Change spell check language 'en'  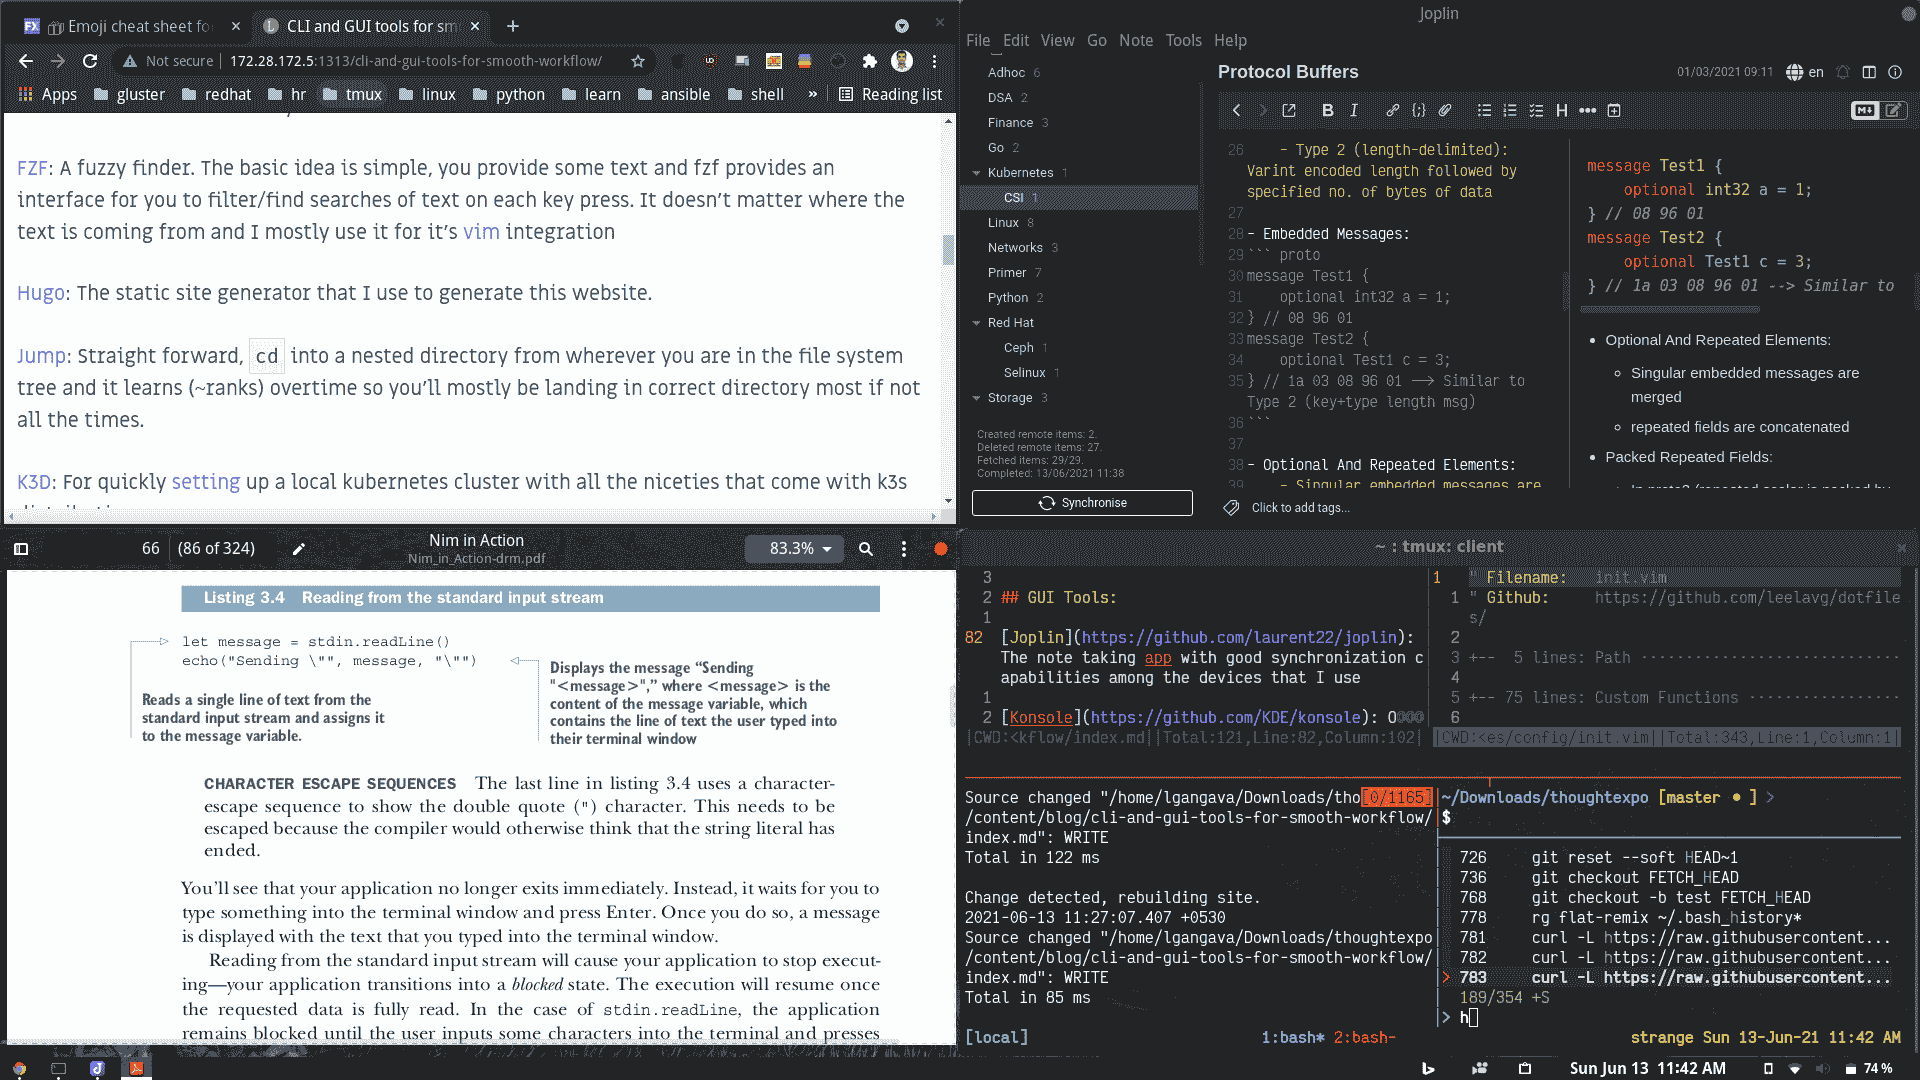pyautogui.click(x=1805, y=72)
